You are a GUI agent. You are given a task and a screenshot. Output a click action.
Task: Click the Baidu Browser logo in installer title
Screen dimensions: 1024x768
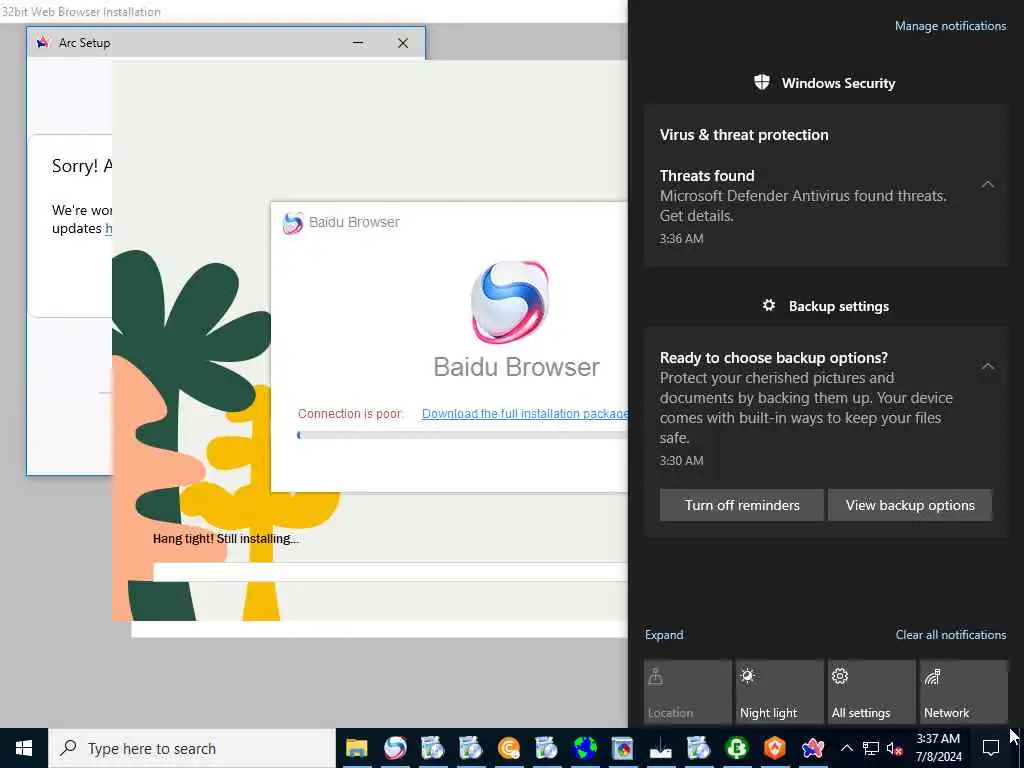293,223
